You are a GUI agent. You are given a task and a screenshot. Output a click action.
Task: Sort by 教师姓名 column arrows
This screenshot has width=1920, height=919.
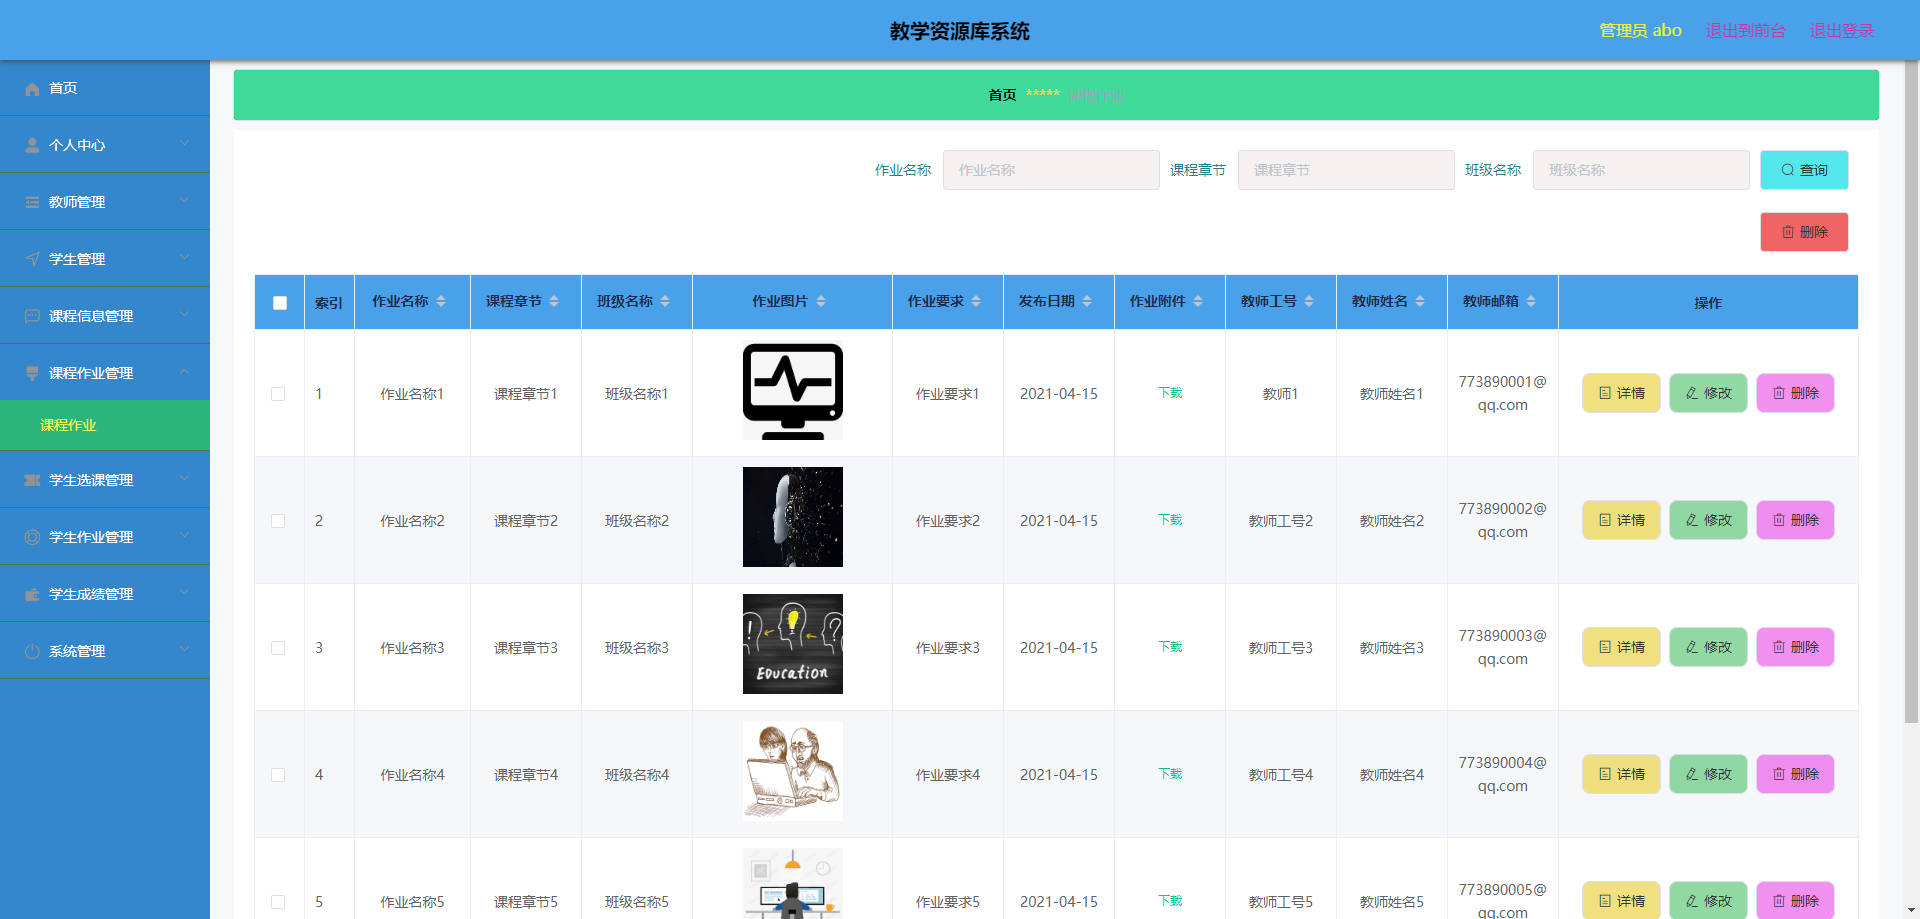1420,302
